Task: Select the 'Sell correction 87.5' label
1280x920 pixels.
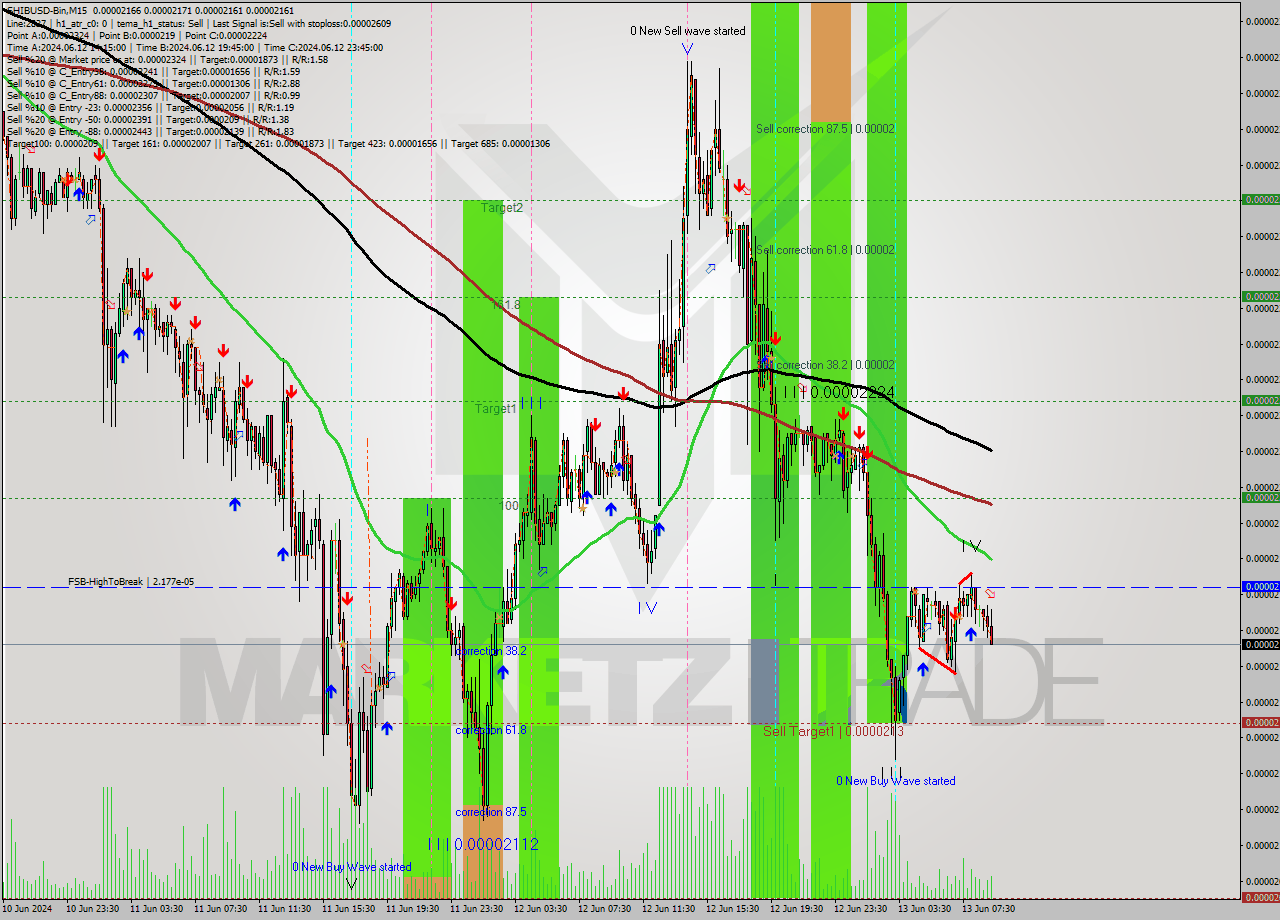Action: click(825, 129)
